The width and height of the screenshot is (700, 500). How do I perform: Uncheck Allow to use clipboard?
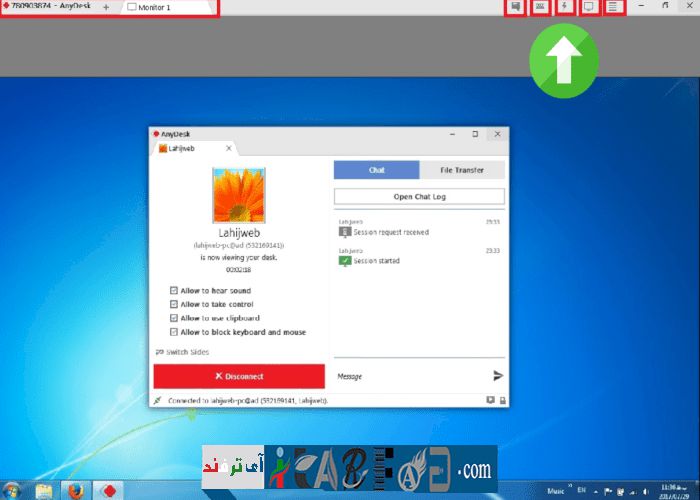[x=174, y=318]
